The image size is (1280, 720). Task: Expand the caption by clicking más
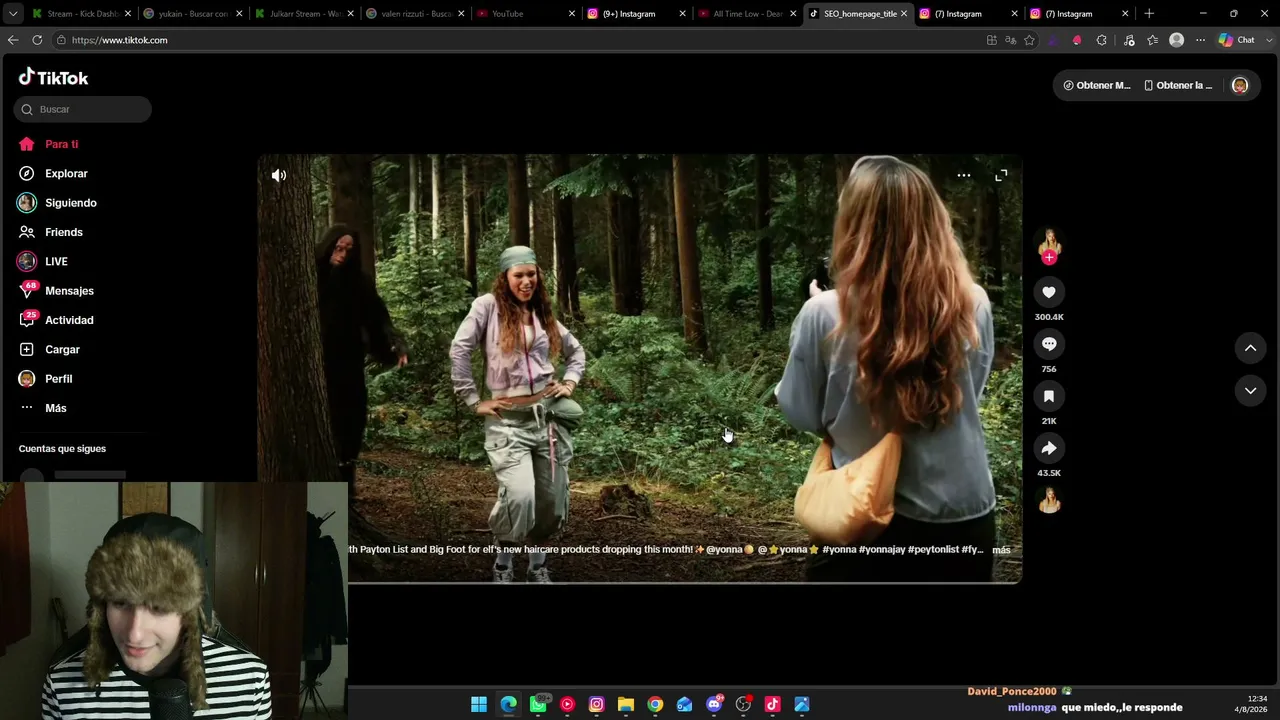click(1001, 550)
